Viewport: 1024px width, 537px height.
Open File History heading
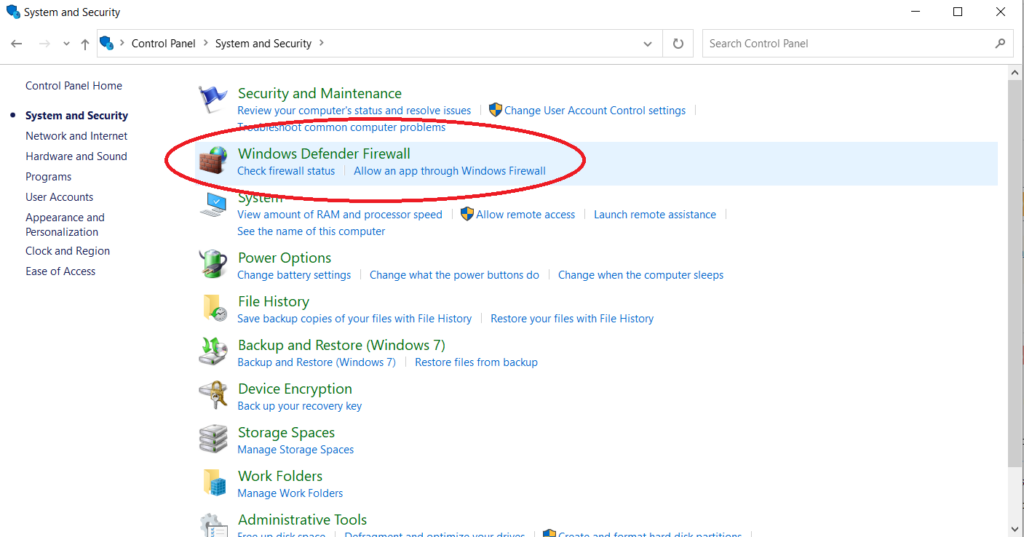[274, 301]
